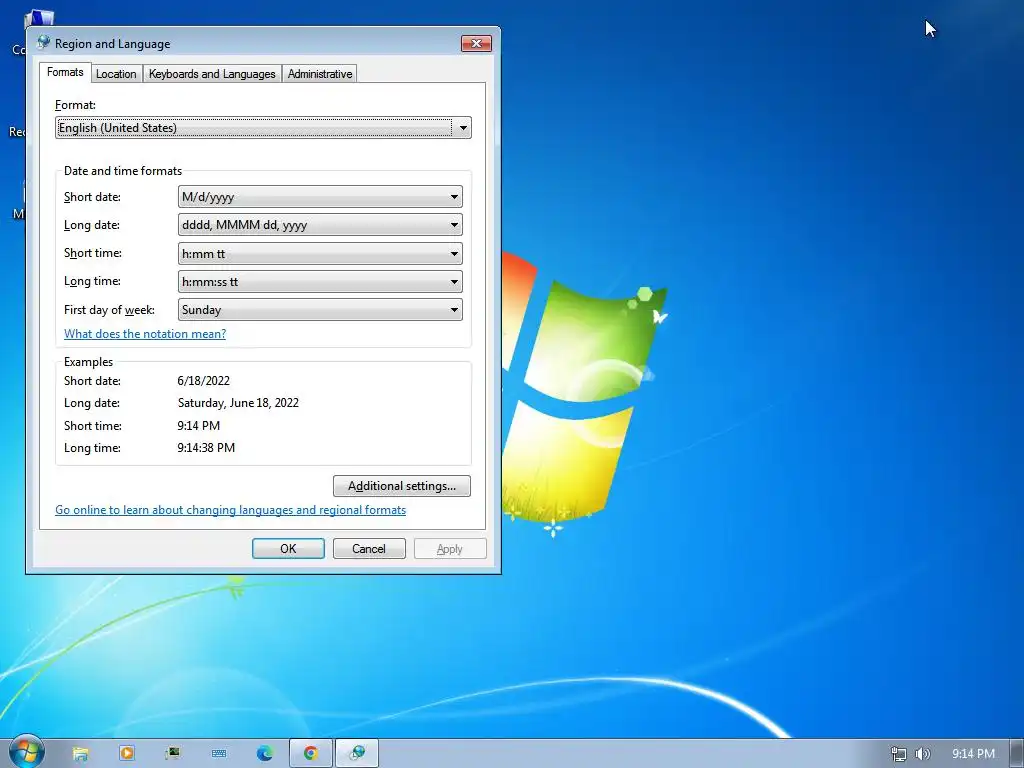Image resolution: width=1024 pixels, height=768 pixels.
Task: Click the 'Saturday, June 18, 2022' example text
Action: coord(238,403)
